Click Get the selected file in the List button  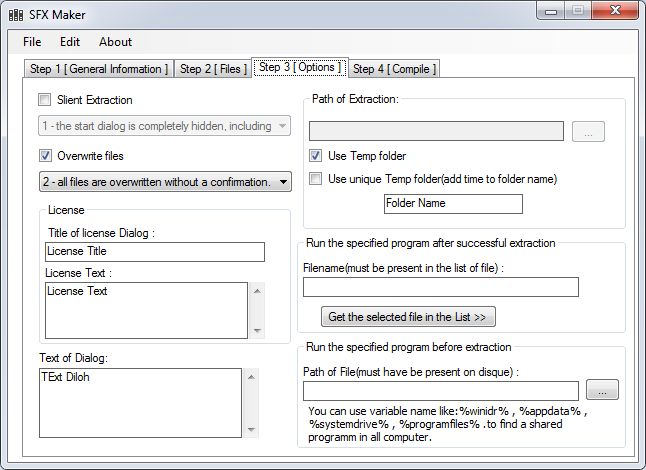pyautogui.click(x=408, y=317)
